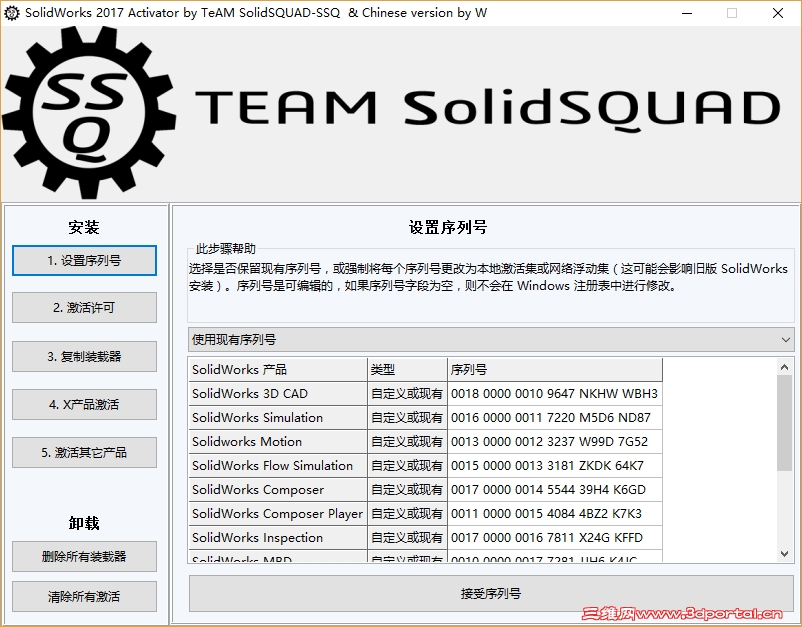This screenshot has width=802, height=627.
Task: Go to step 4. X产品激活
Action: 84,405
